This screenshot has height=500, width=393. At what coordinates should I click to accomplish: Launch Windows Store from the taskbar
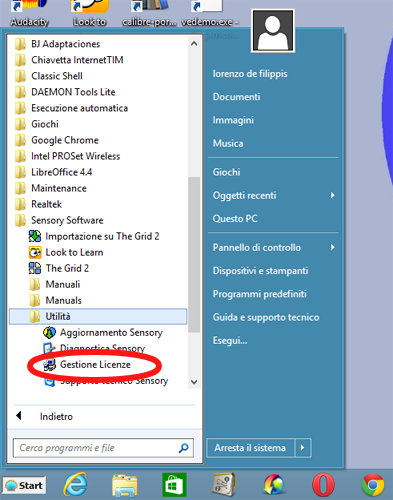174,485
